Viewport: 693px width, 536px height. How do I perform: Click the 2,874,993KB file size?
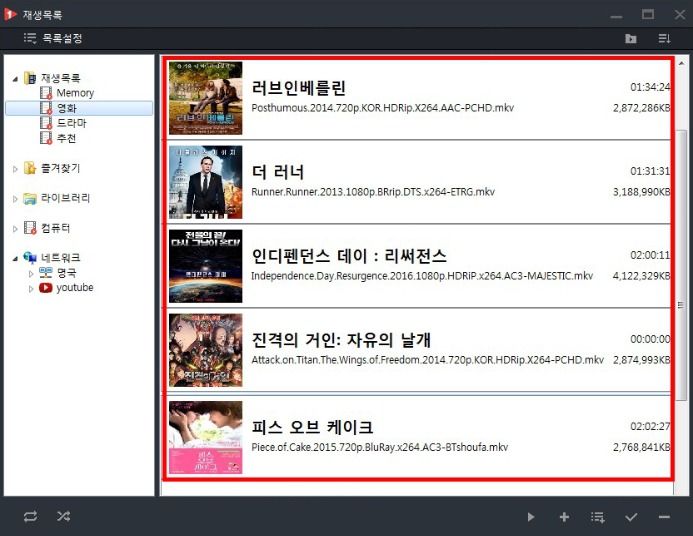click(641, 360)
